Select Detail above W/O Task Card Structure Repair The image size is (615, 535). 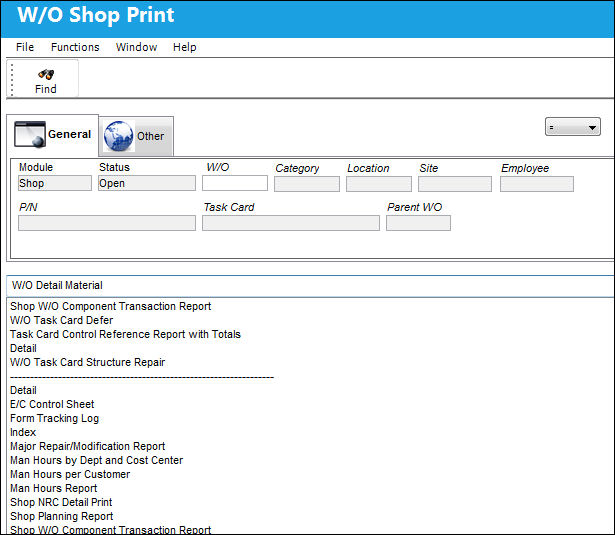point(23,348)
